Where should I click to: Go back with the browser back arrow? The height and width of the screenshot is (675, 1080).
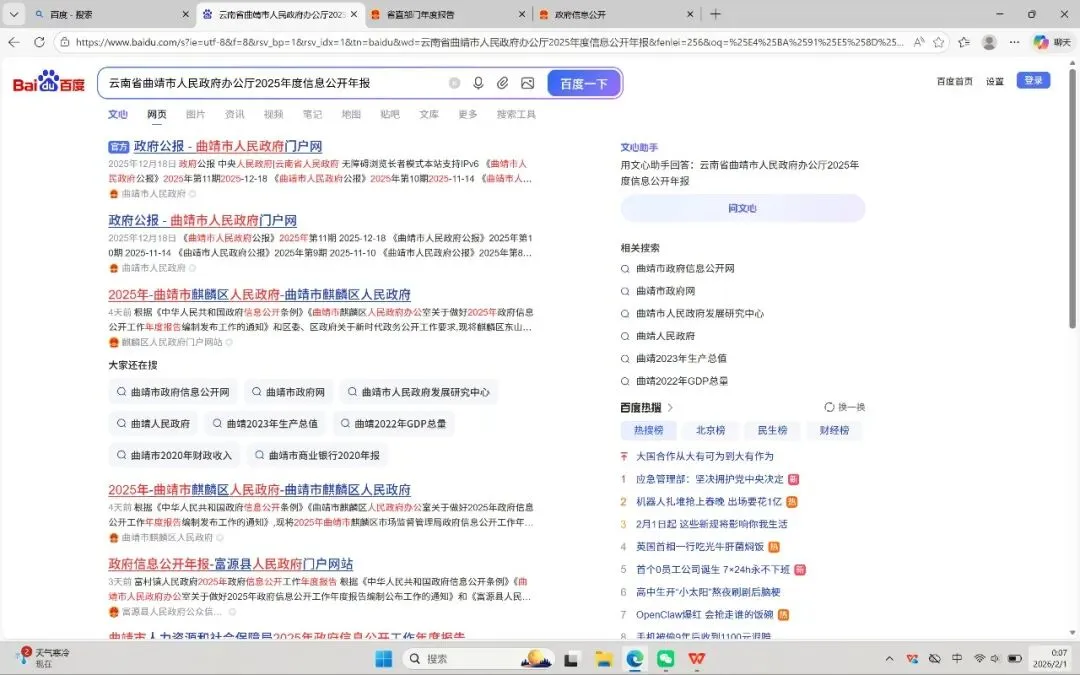pyautogui.click(x=14, y=42)
